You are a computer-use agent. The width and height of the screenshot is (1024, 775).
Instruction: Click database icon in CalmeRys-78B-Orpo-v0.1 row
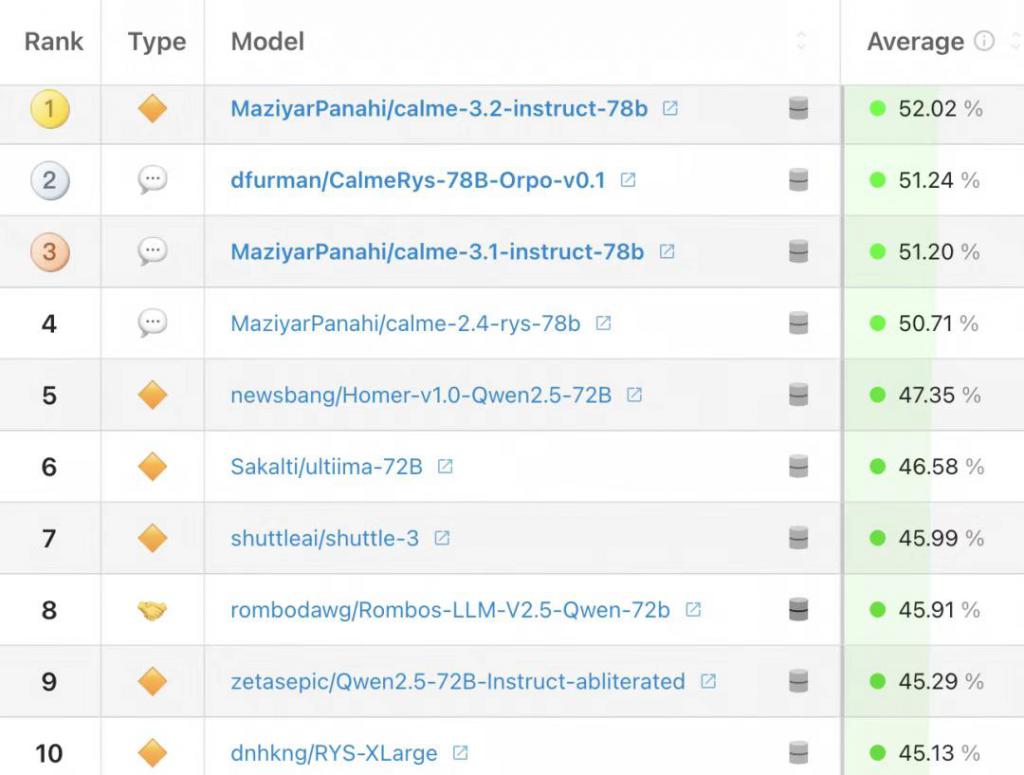[798, 180]
